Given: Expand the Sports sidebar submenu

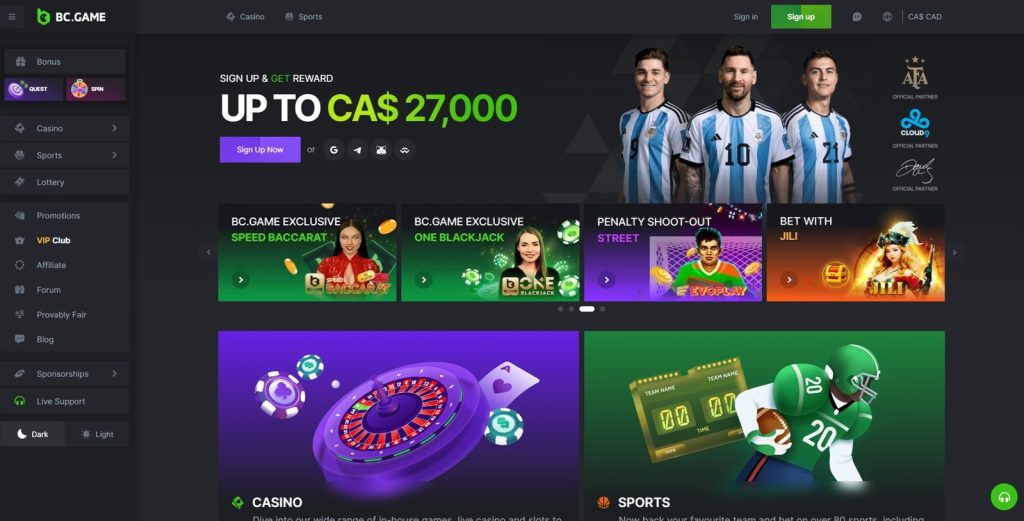Looking at the screenshot, I should coord(65,155).
